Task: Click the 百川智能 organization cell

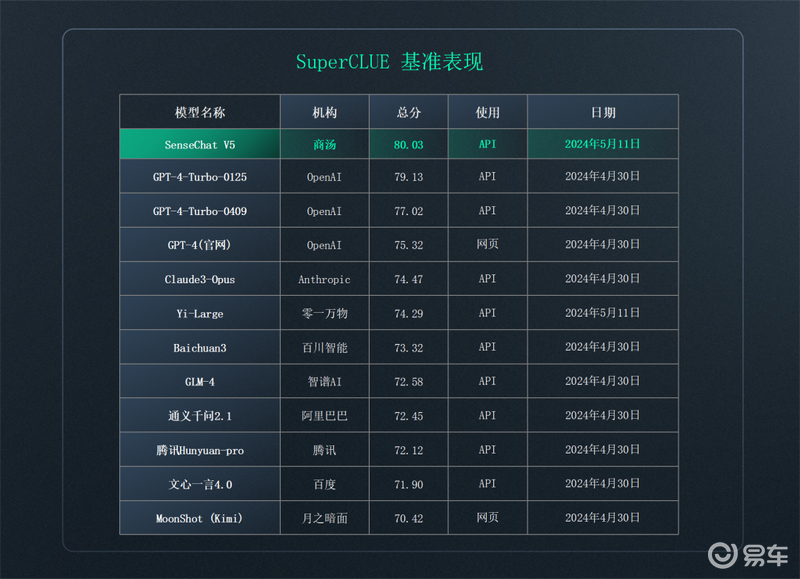Action: [324, 347]
